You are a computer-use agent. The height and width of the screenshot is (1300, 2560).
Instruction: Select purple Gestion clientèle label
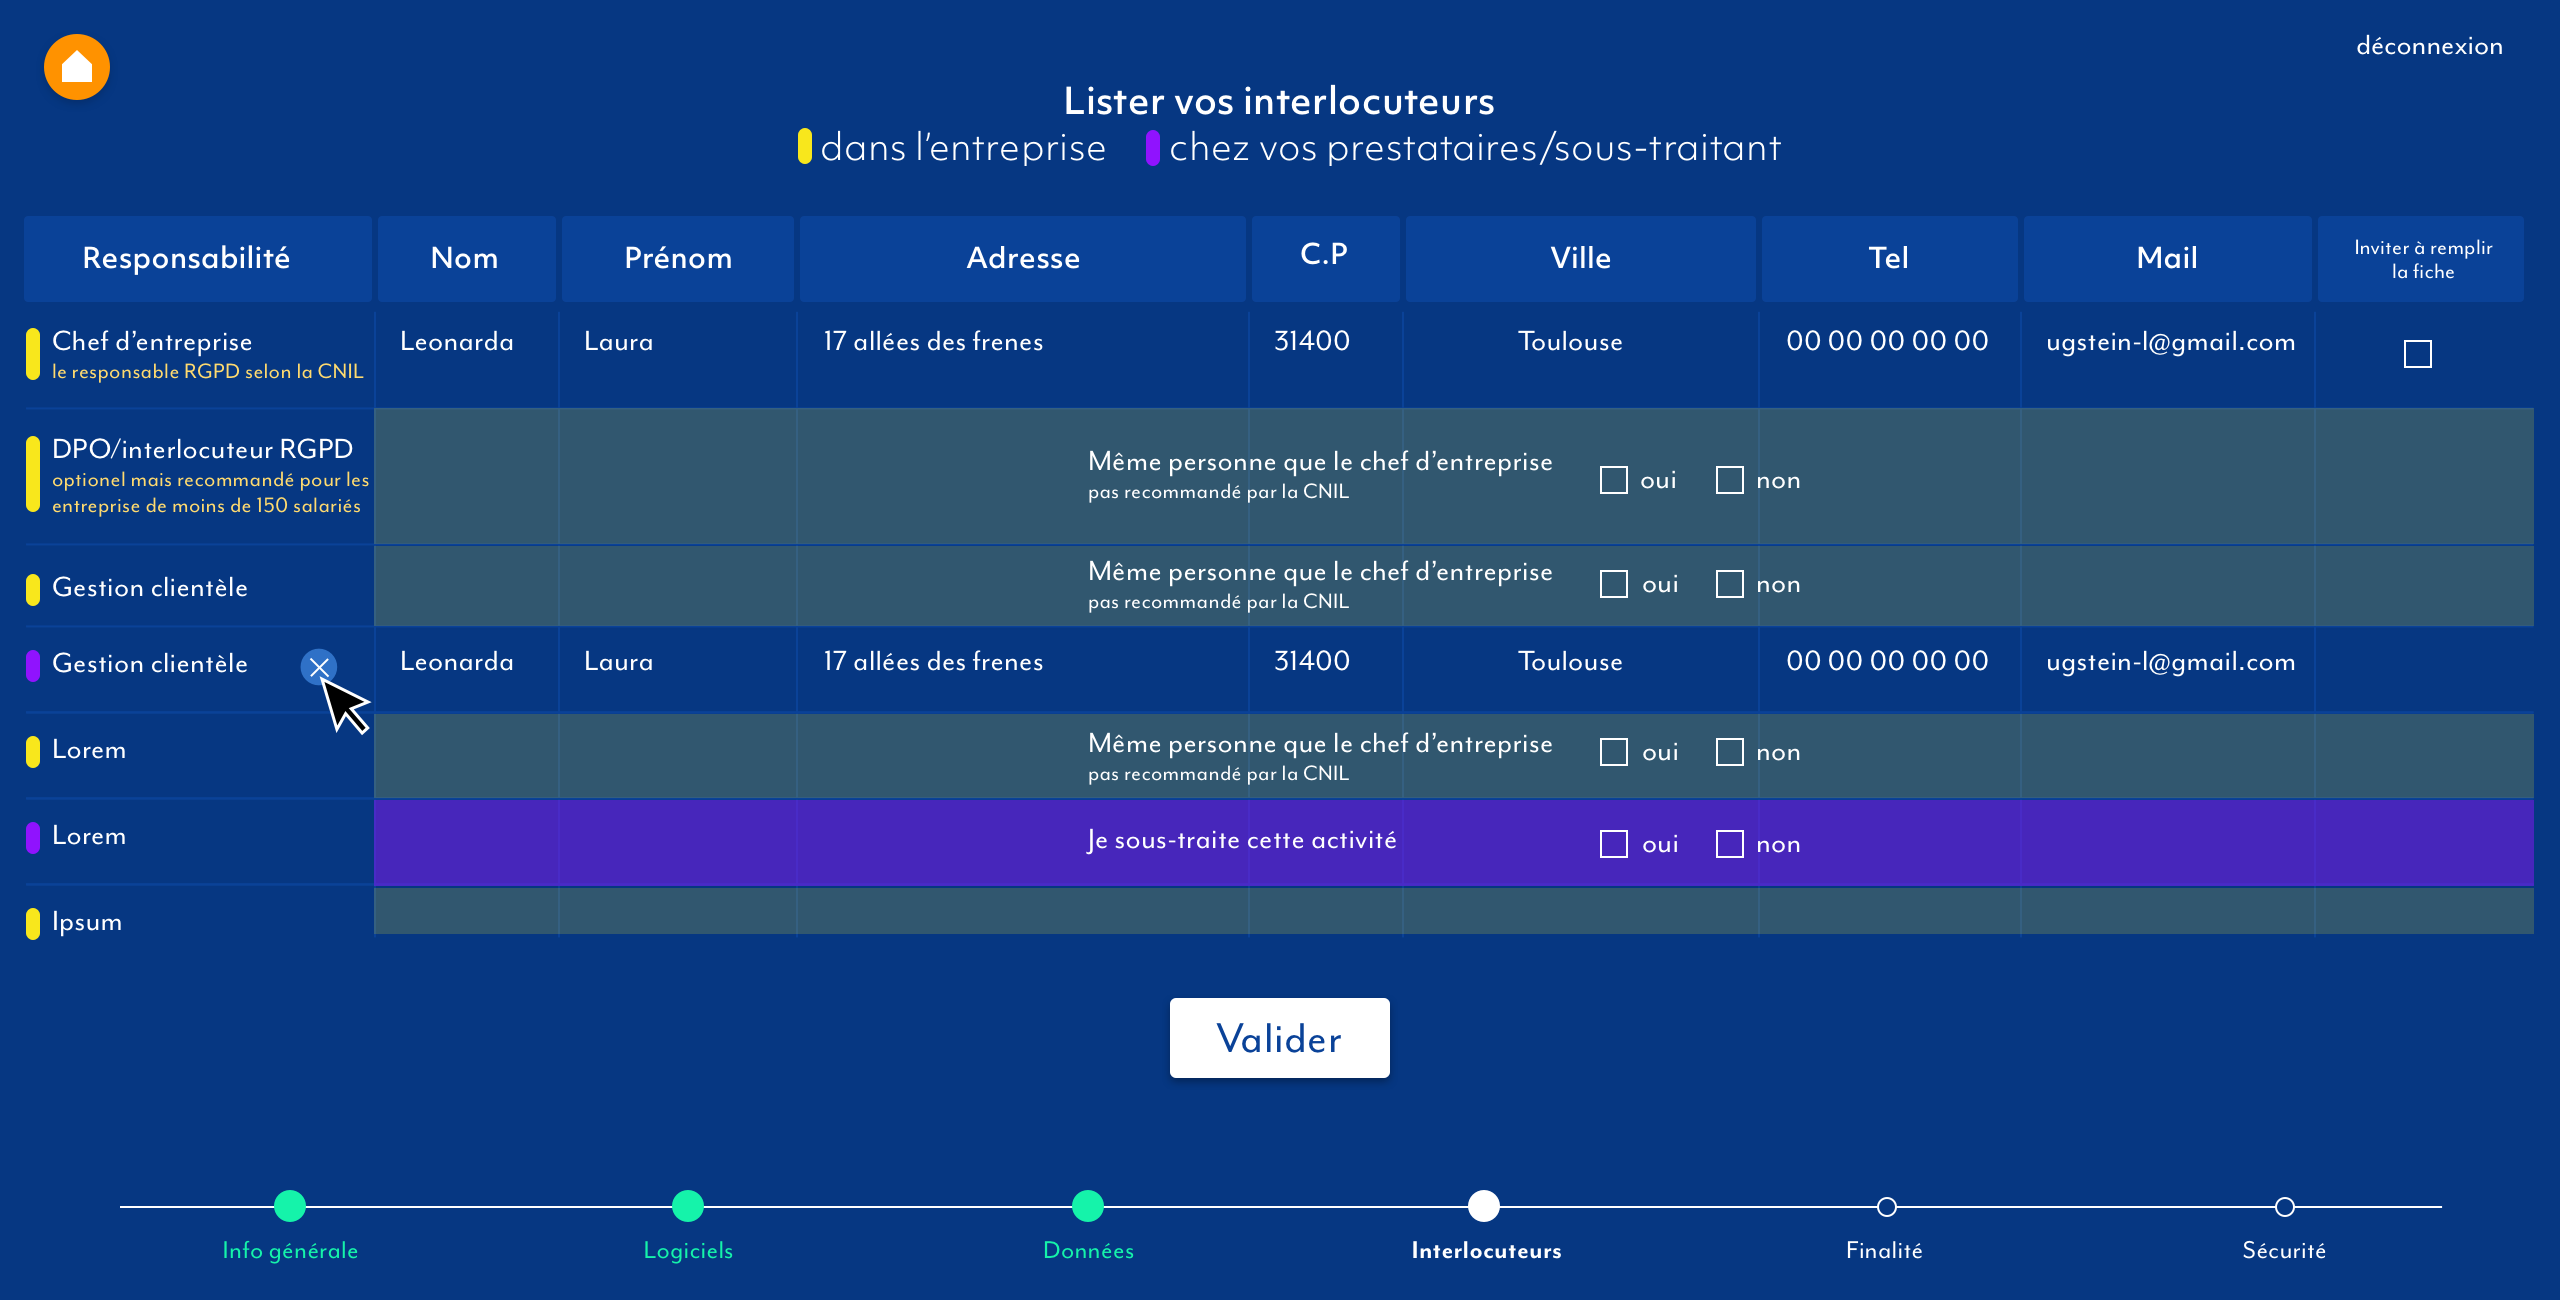[150, 664]
